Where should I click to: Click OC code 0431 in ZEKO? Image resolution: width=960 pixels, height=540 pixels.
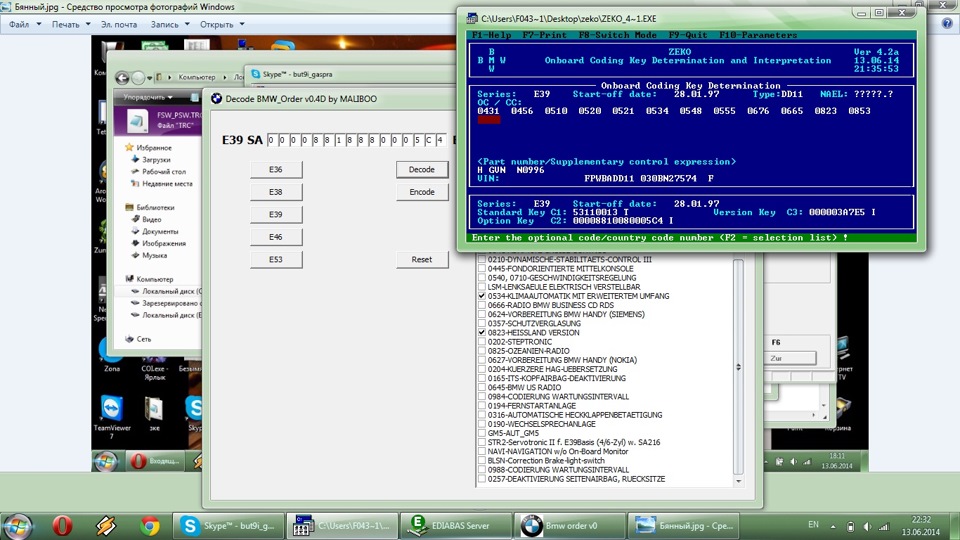489,111
